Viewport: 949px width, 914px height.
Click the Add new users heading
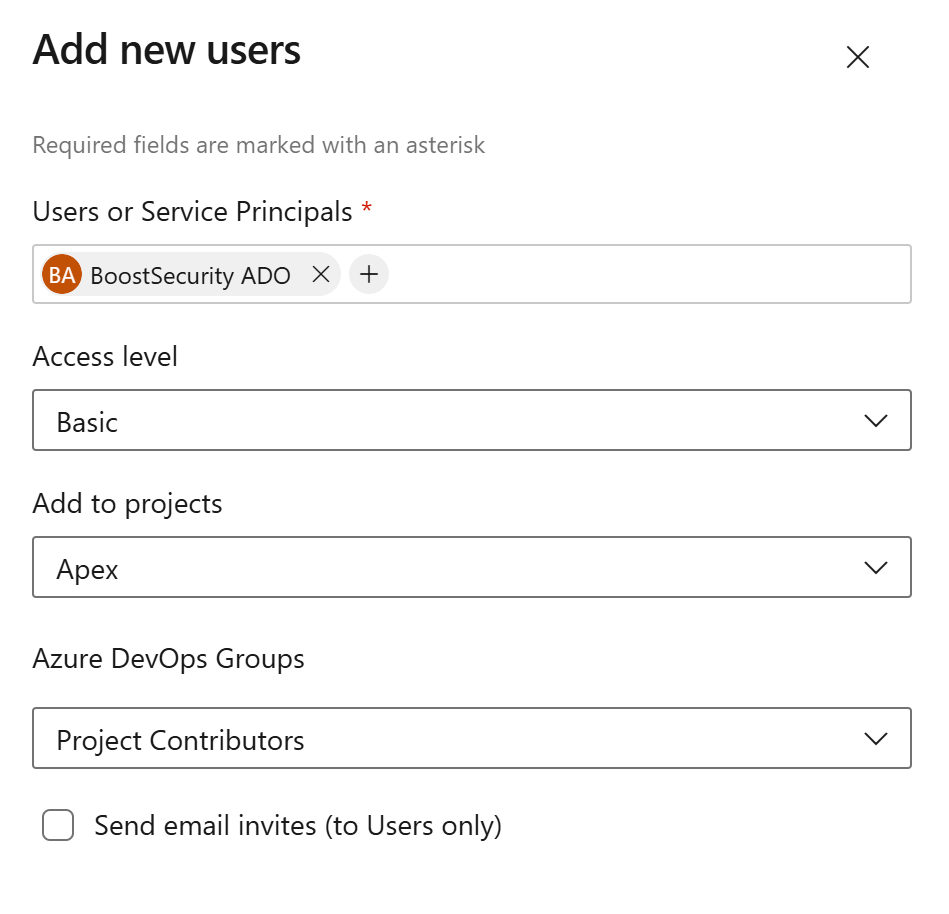166,50
